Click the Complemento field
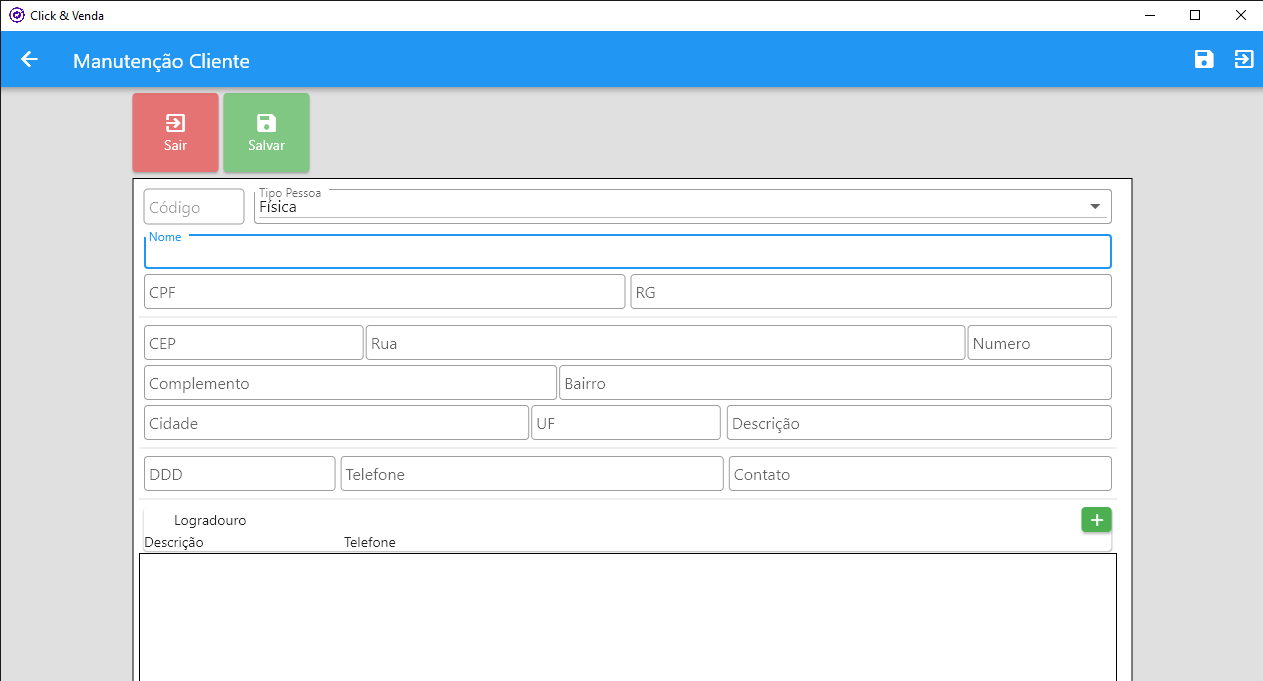 (350, 383)
